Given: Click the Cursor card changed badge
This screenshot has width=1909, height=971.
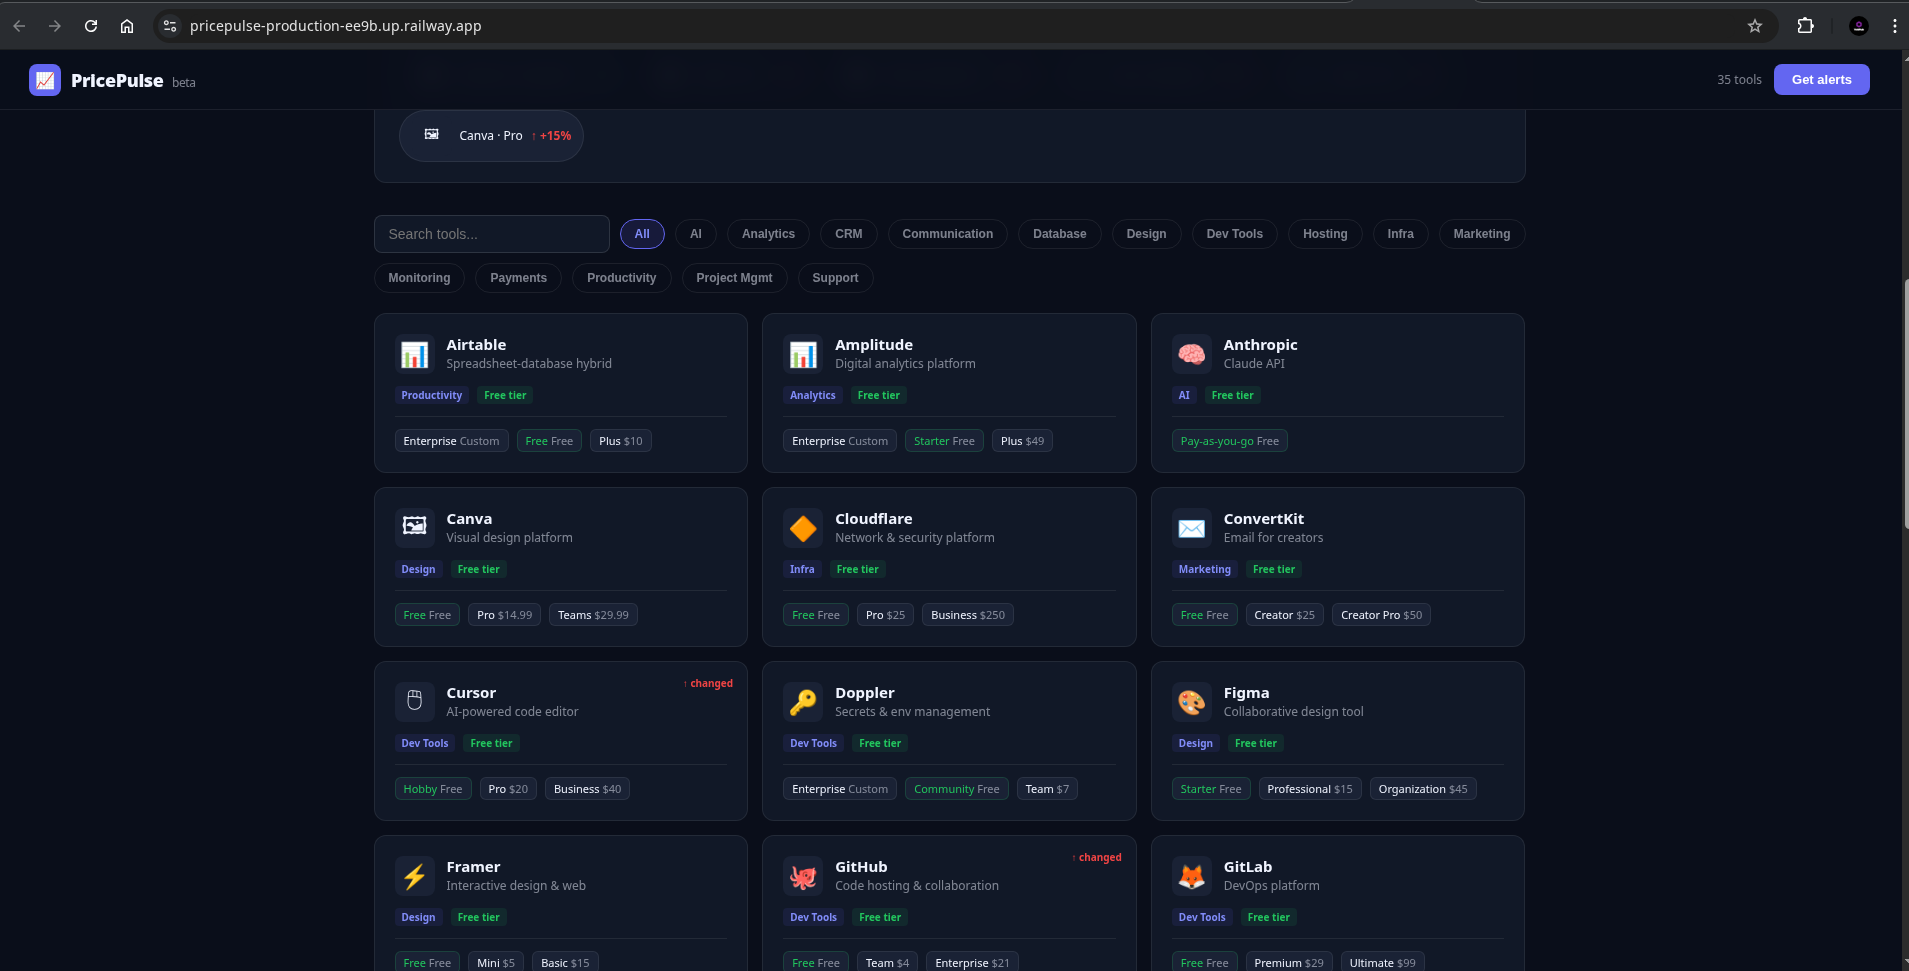Looking at the screenshot, I should (x=708, y=684).
